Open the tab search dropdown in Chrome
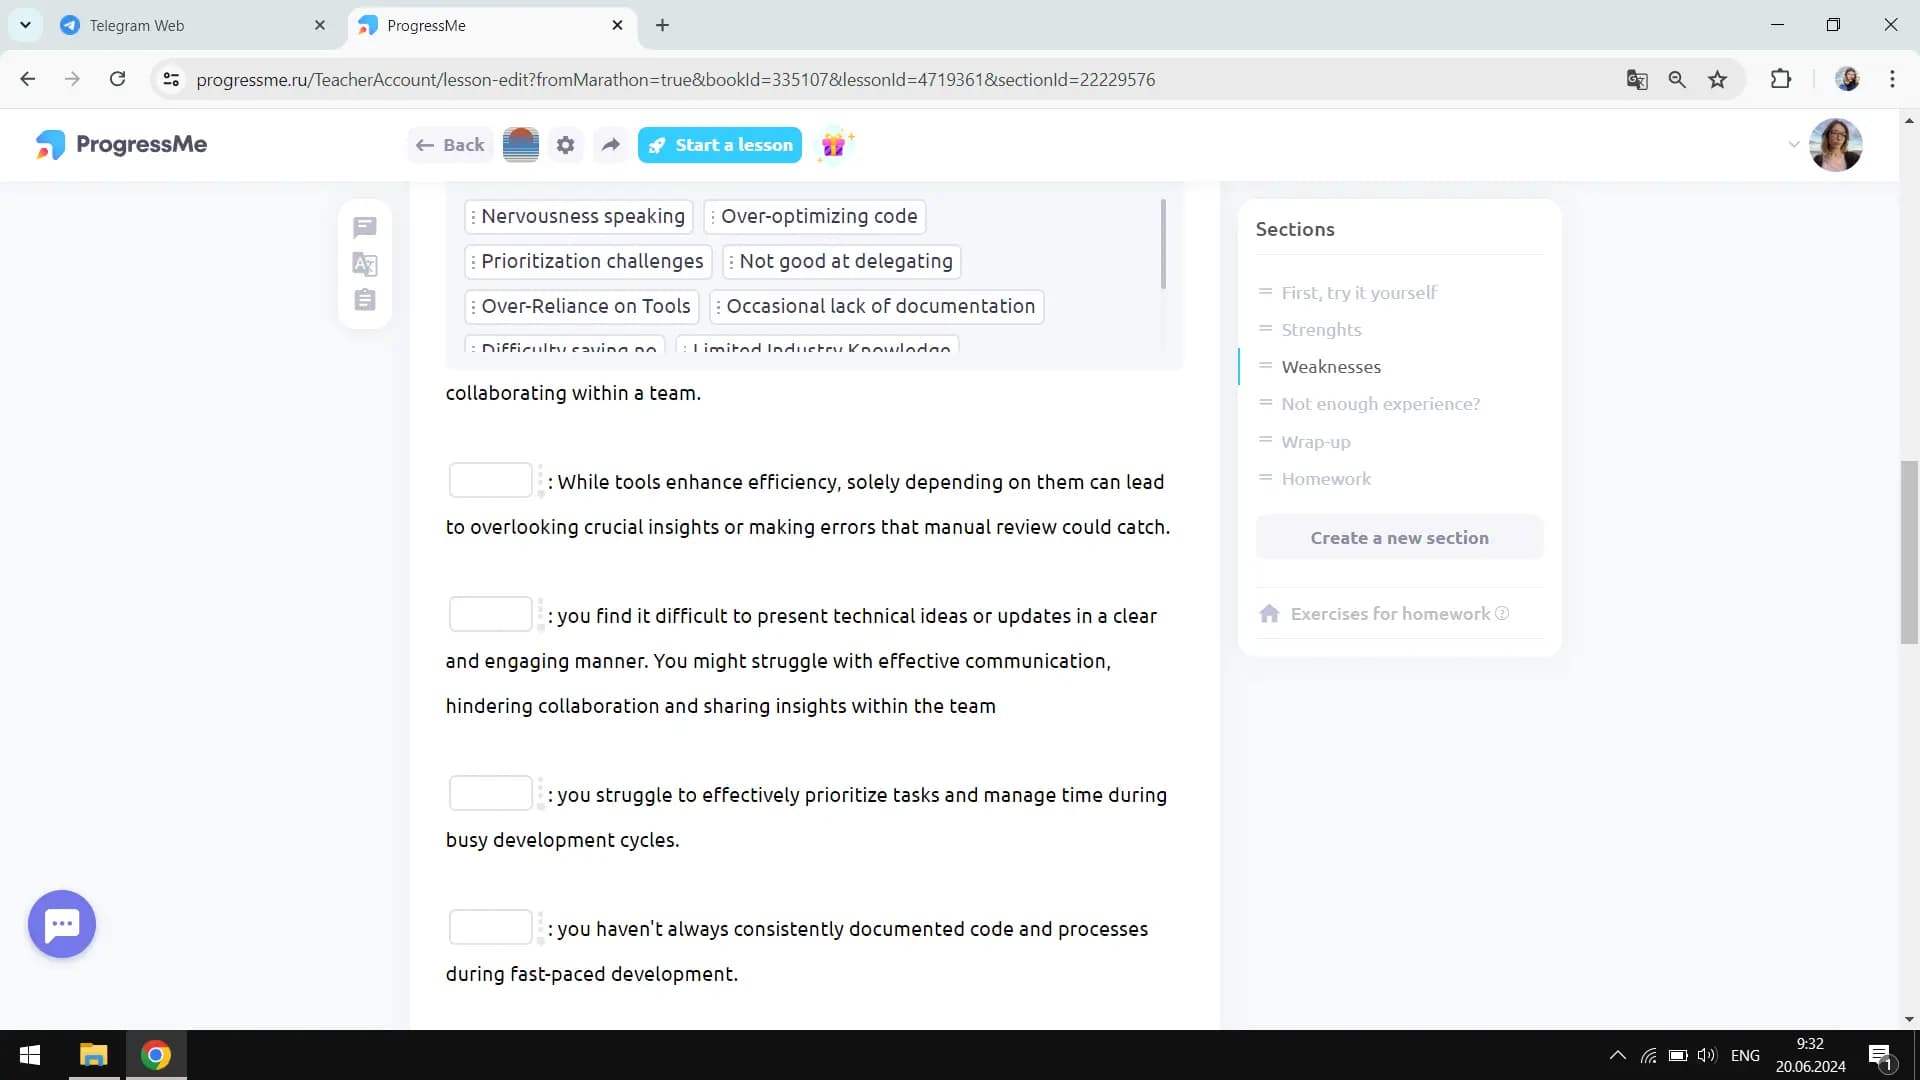 (x=25, y=25)
